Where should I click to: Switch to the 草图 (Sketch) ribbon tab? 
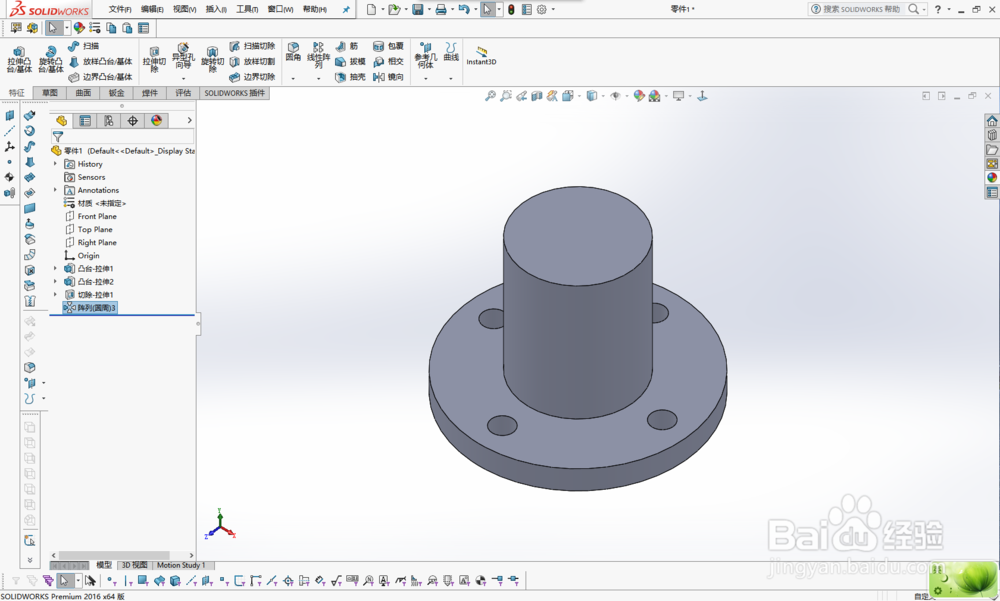coord(50,93)
